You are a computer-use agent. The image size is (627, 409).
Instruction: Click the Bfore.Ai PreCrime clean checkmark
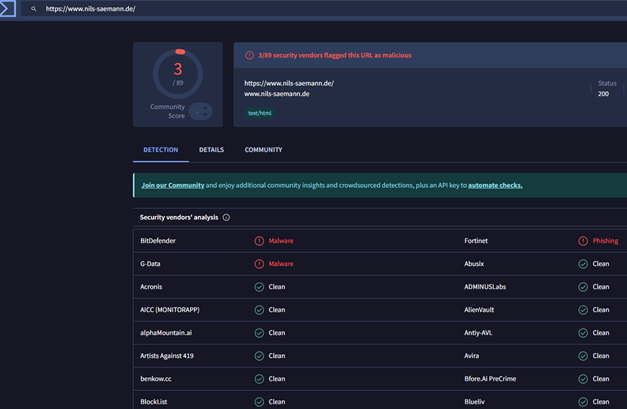pyautogui.click(x=583, y=379)
